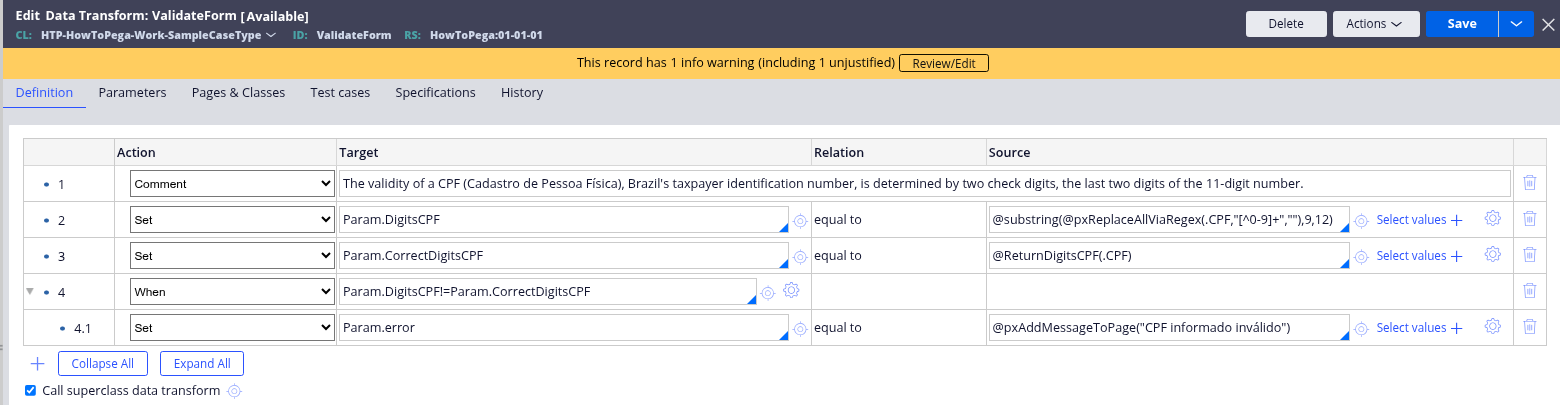This screenshot has height=405, width=1560.
Task: Click Review/Edit warning button
Action: tap(944, 63)
